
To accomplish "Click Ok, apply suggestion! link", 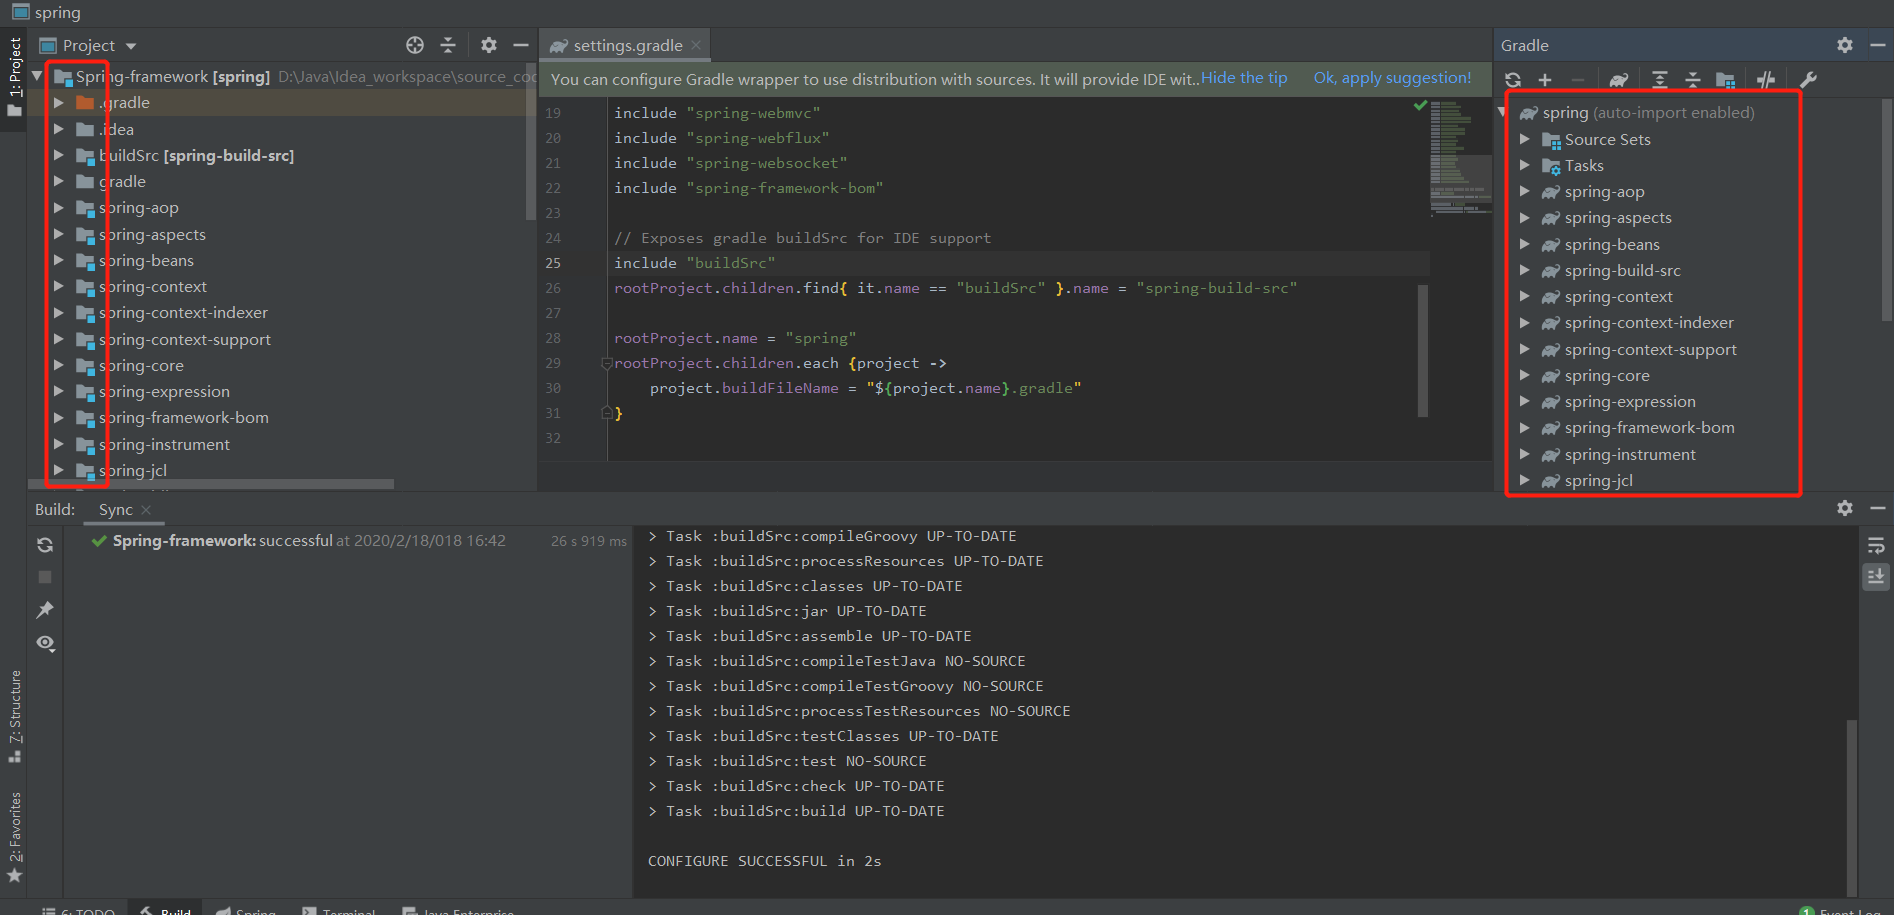I will (x=1392, y=78).
